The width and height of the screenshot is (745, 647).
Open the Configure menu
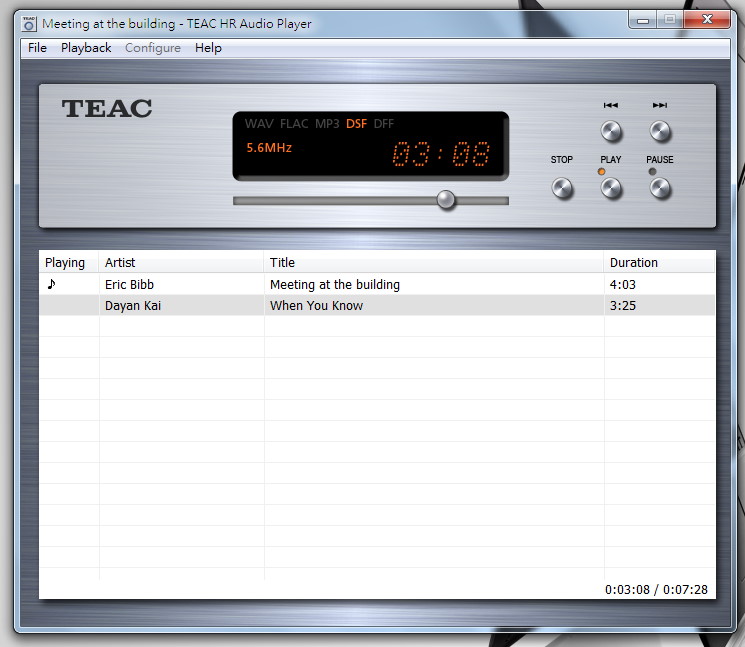[153, 48]
